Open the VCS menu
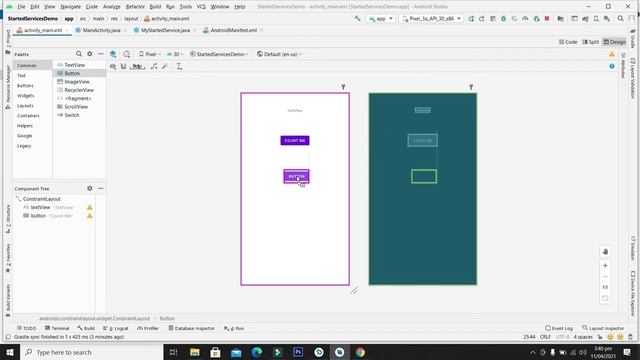The width and height of the screenshot is (640, 360). point(201,7)
